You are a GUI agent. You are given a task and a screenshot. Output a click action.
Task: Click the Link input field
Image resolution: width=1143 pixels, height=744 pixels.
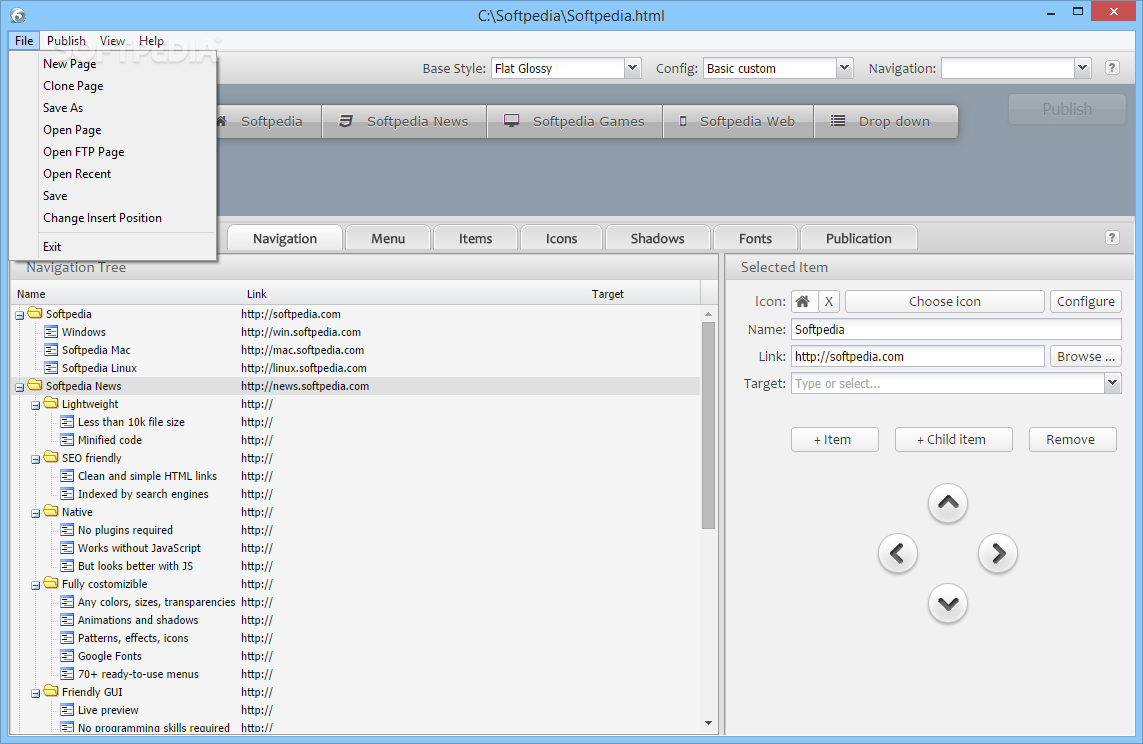pos(918,356)
